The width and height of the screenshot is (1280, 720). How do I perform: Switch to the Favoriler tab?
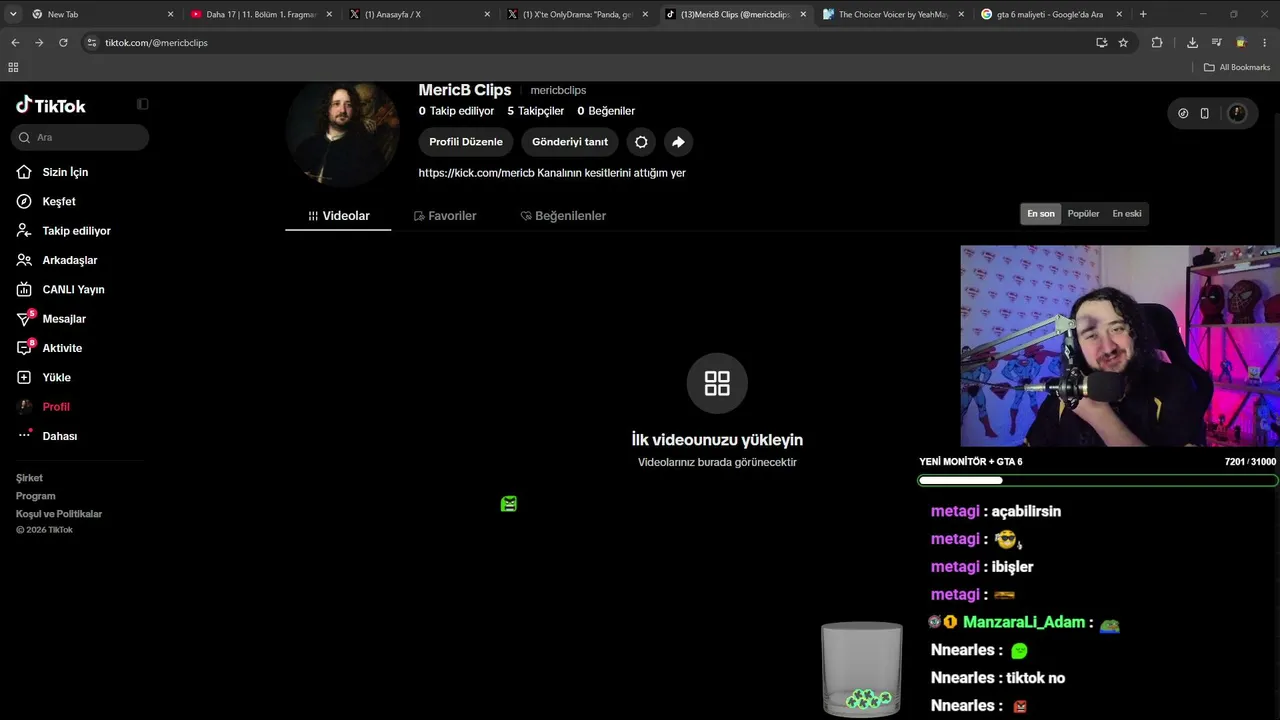click(x=444, y=216)
